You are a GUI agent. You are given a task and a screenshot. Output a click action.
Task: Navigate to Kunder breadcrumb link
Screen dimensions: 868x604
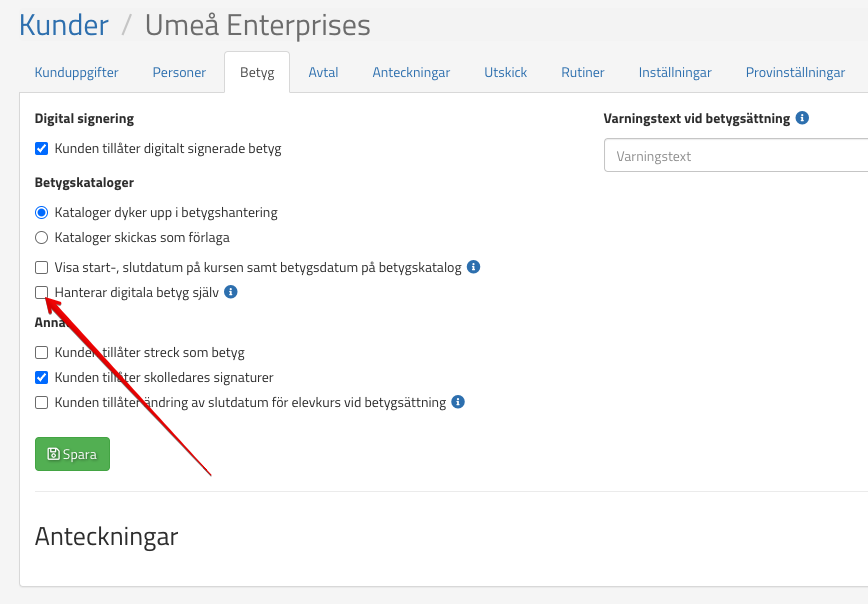[64, 25]
